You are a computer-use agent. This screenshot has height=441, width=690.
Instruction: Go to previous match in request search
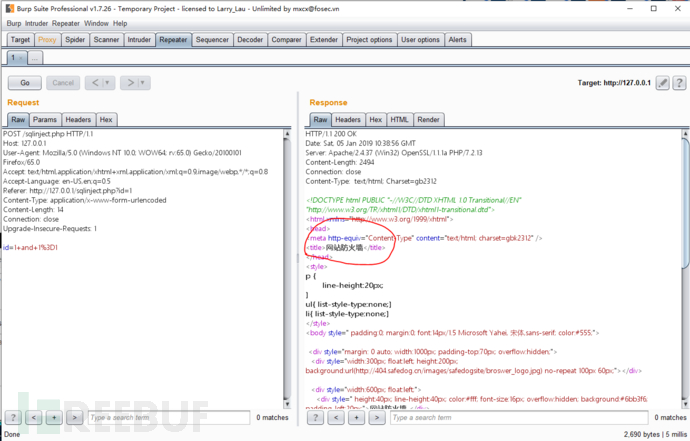click(34, 417)
